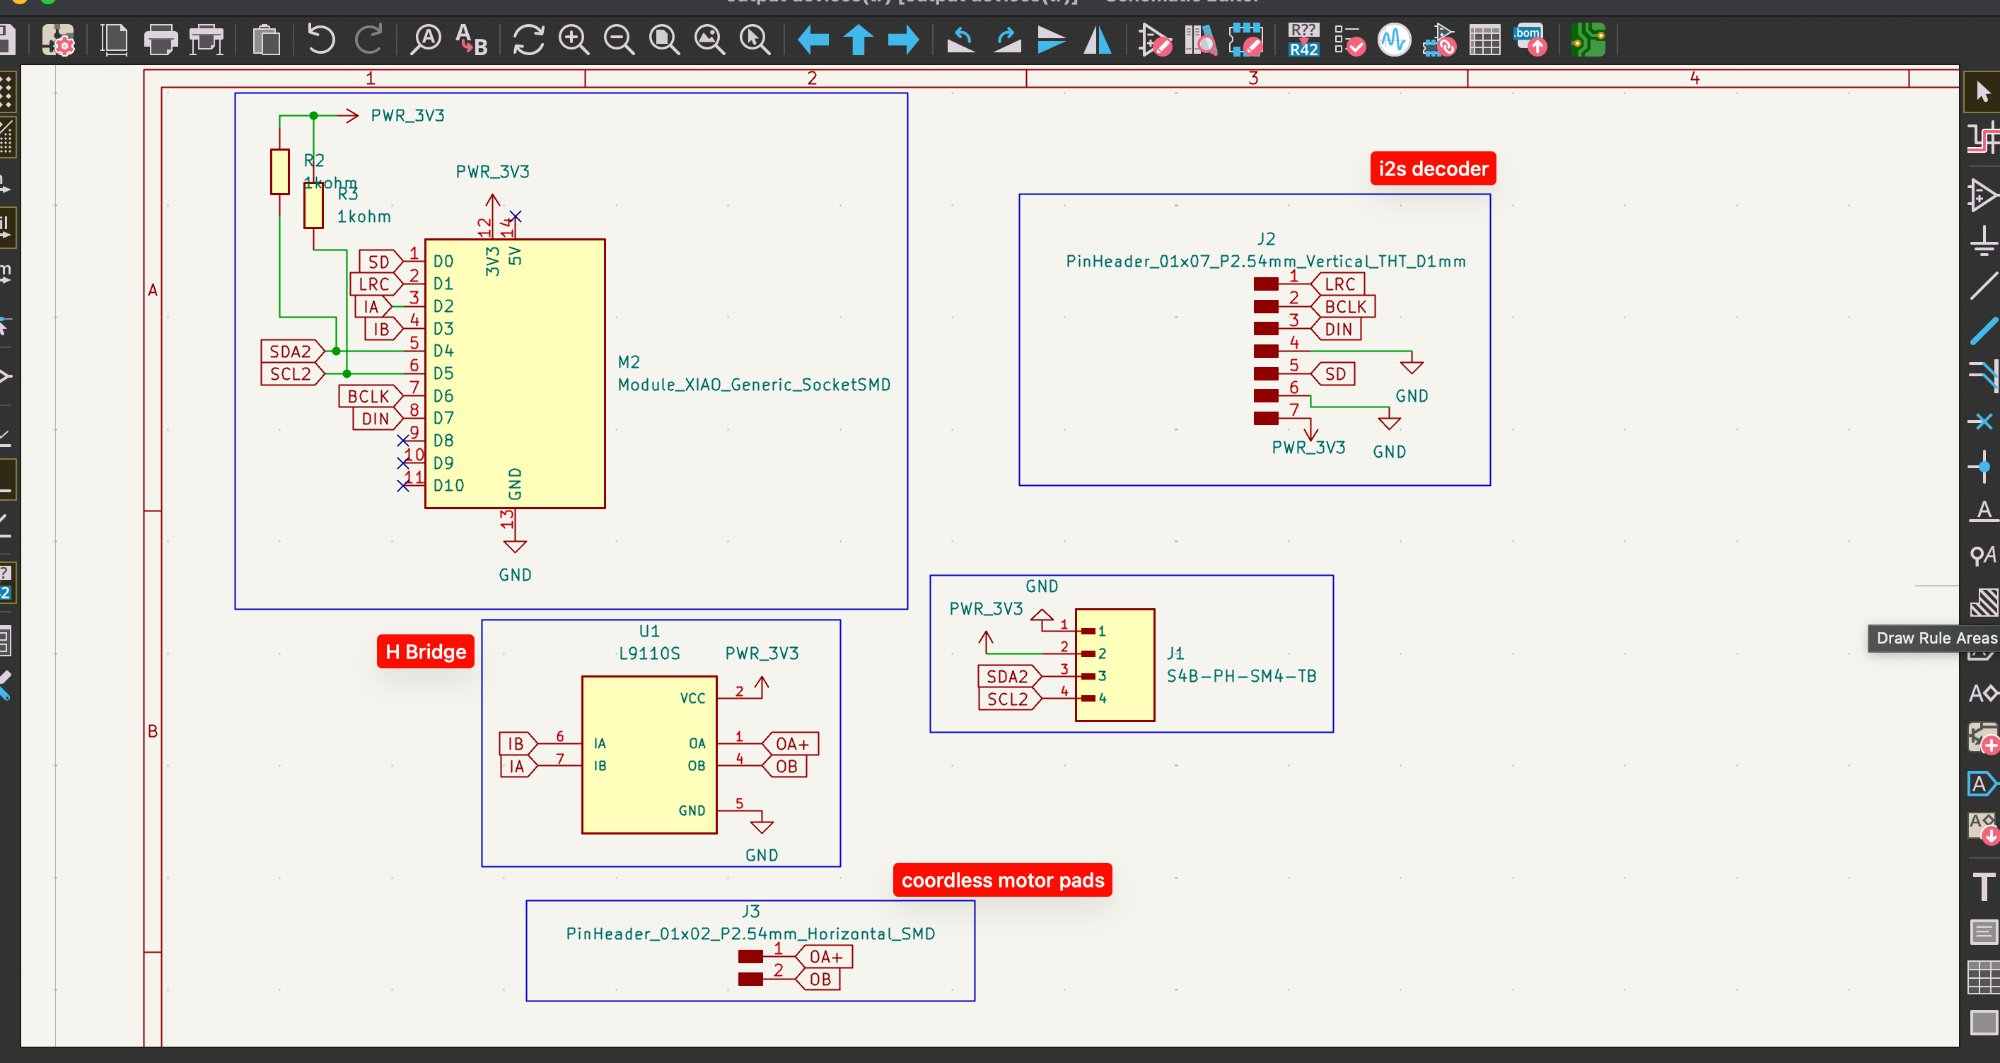Select the Draw Bus tool
This screenshot has width=2000, height=1063.
(x=1982, y=331)
